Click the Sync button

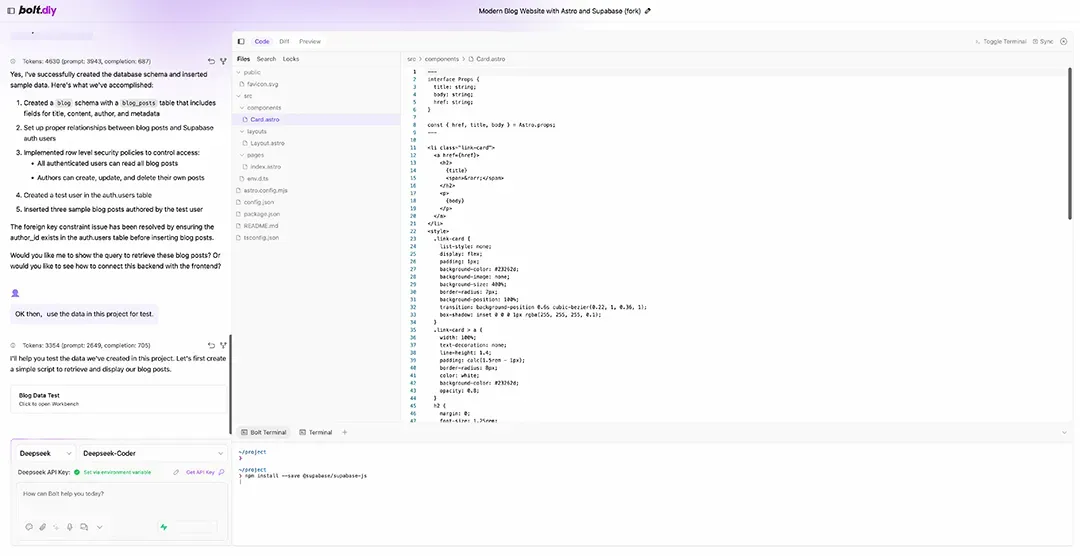pos(1043,41)
